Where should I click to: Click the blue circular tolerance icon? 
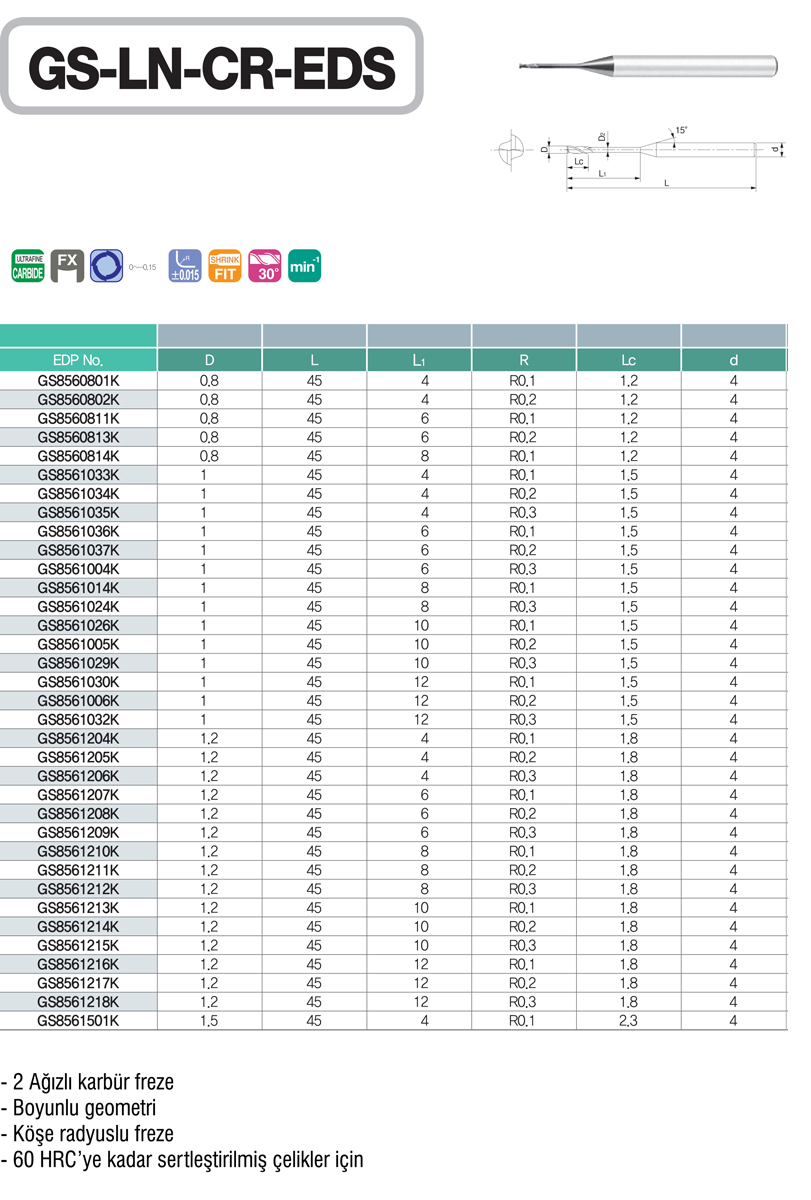pos(105,266)
